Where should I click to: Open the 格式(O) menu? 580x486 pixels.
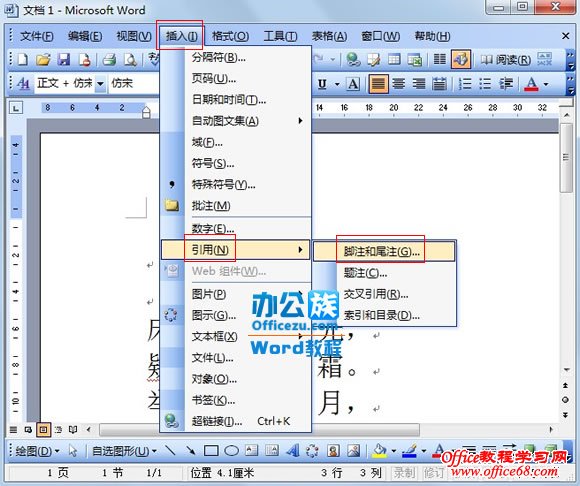(230, 36)
